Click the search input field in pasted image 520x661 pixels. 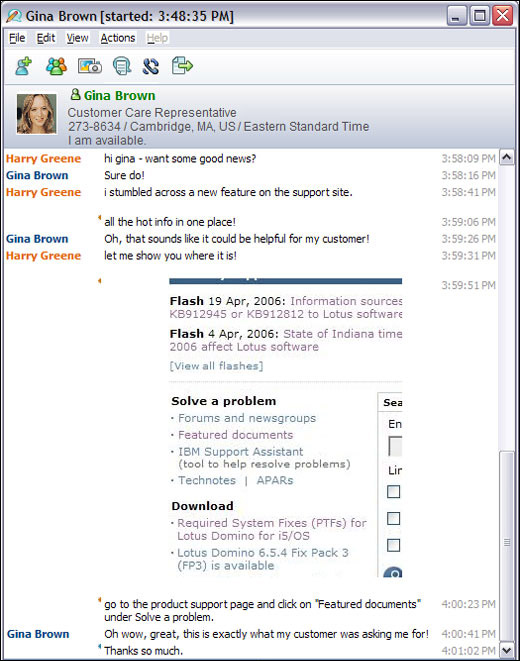point(395,446)
